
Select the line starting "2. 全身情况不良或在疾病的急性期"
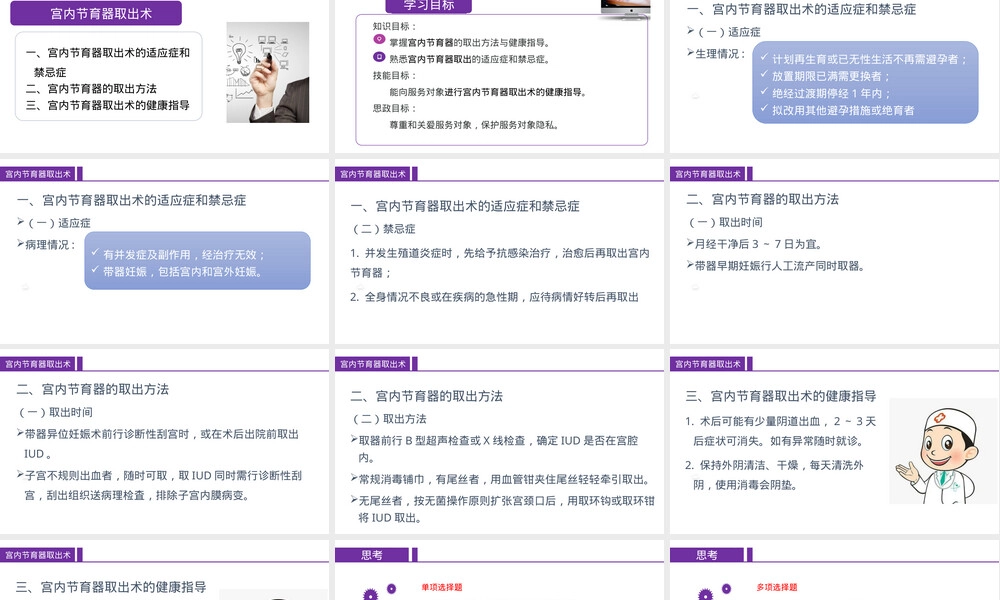pyautogui.click(x=494, y=297)
